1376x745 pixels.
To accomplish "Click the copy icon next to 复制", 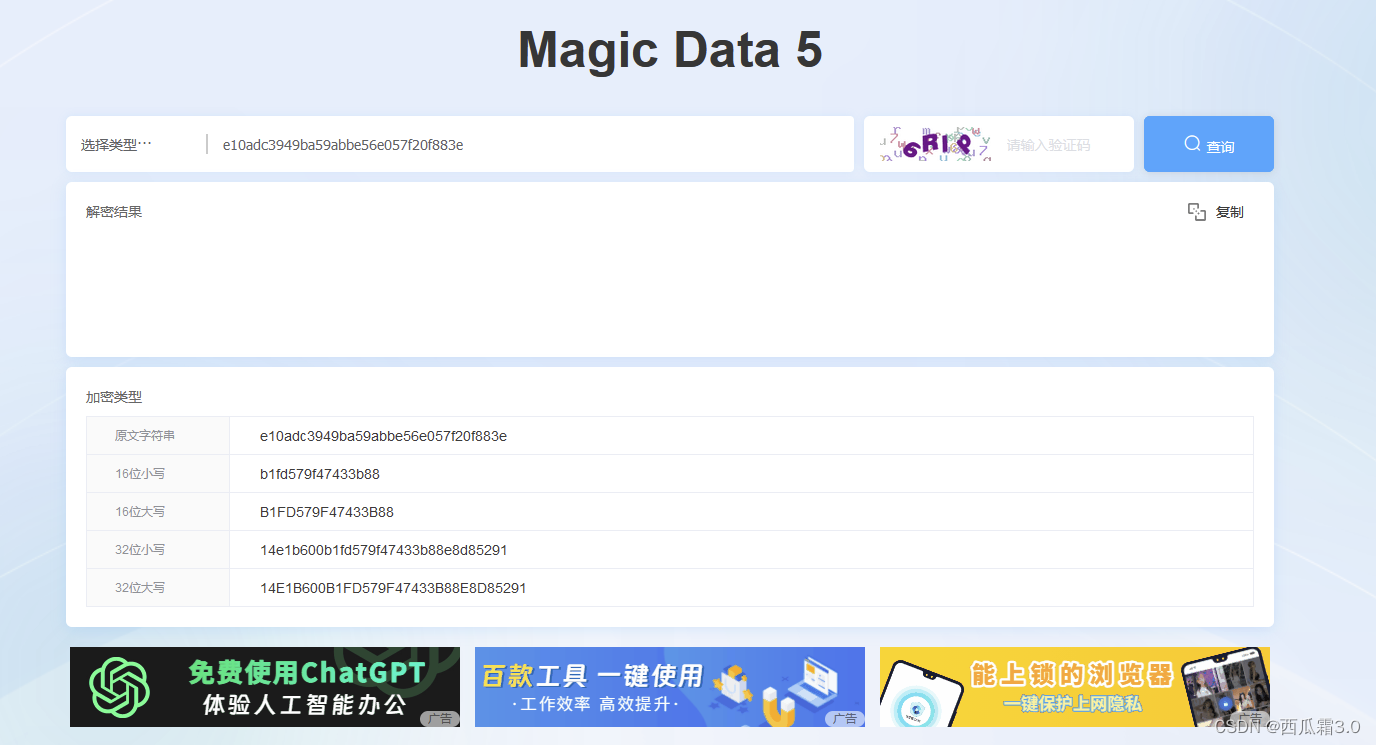I will [1196, 211].
